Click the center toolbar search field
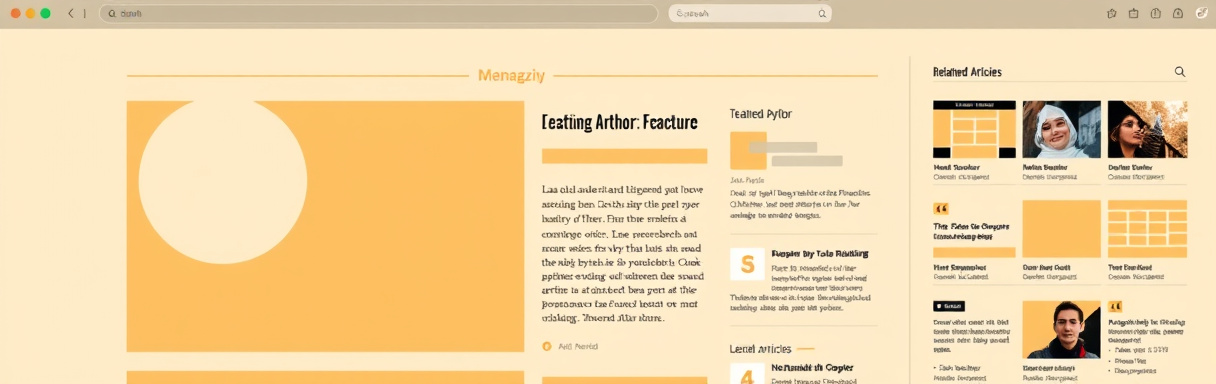Screen dimensions: 1216x384 coord(750,14)
